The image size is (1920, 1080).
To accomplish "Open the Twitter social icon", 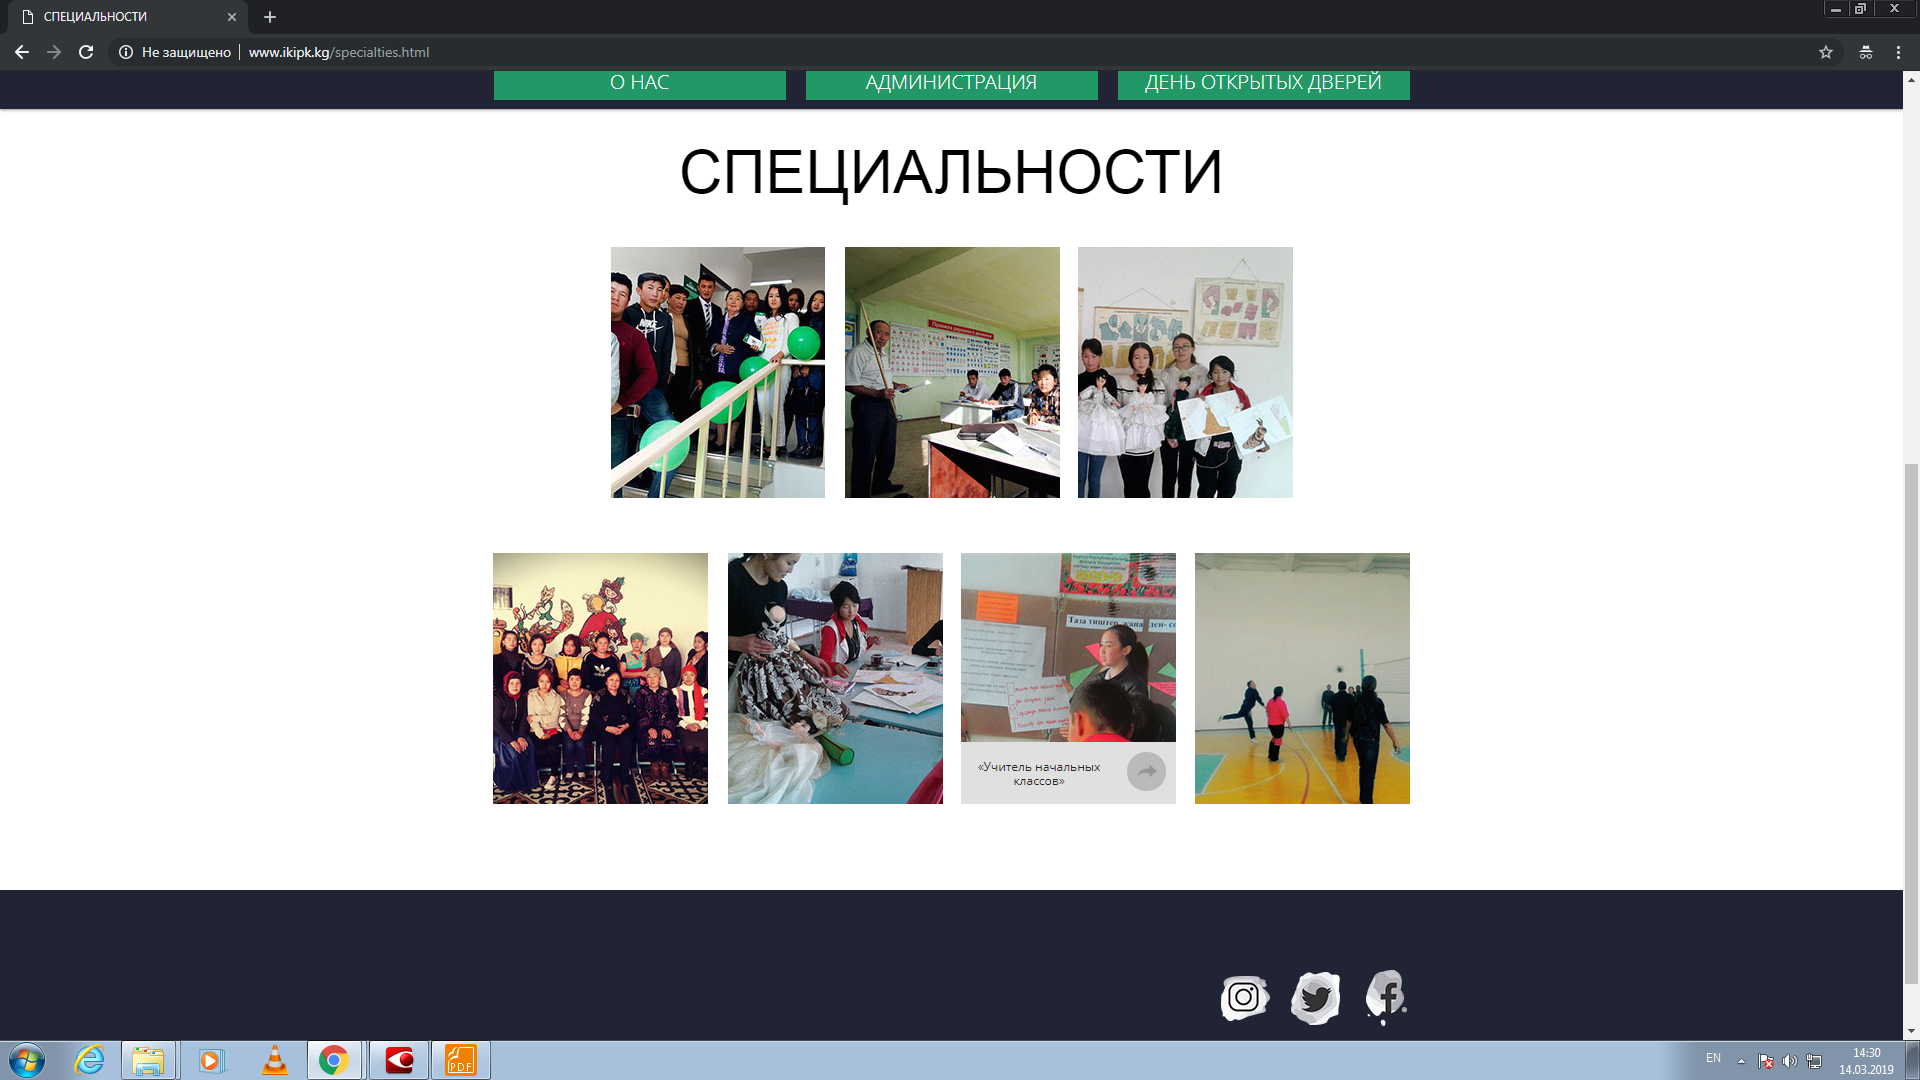I will [x=1315, y=998].
